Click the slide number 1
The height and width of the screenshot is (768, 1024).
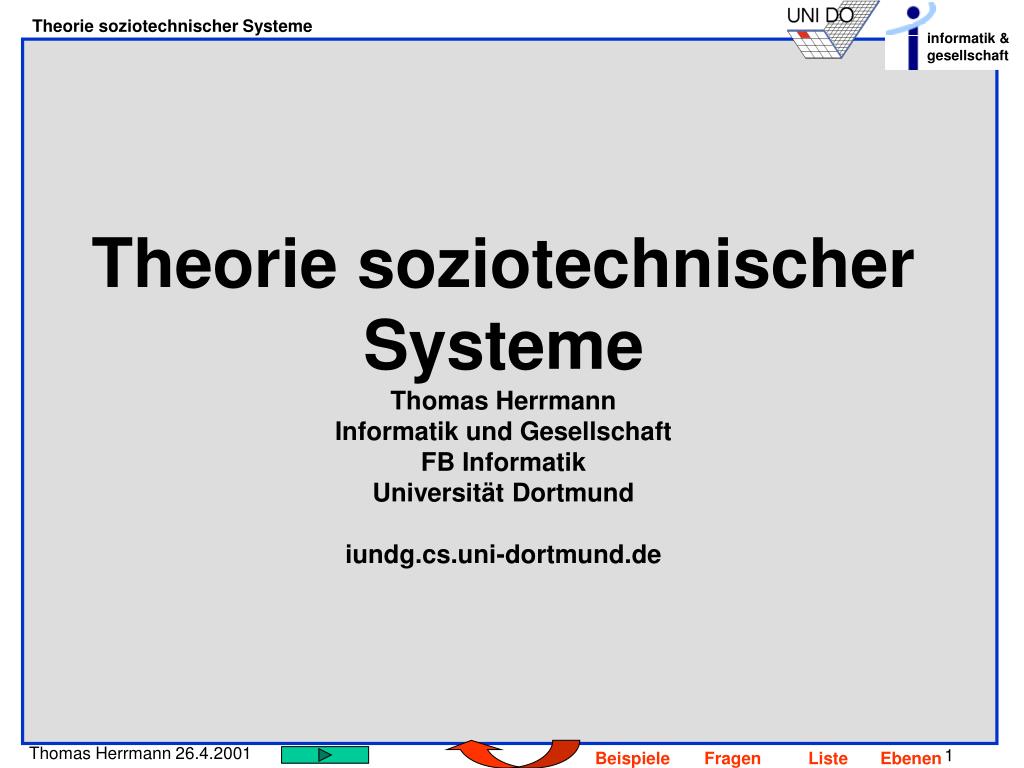pos(948,756)
